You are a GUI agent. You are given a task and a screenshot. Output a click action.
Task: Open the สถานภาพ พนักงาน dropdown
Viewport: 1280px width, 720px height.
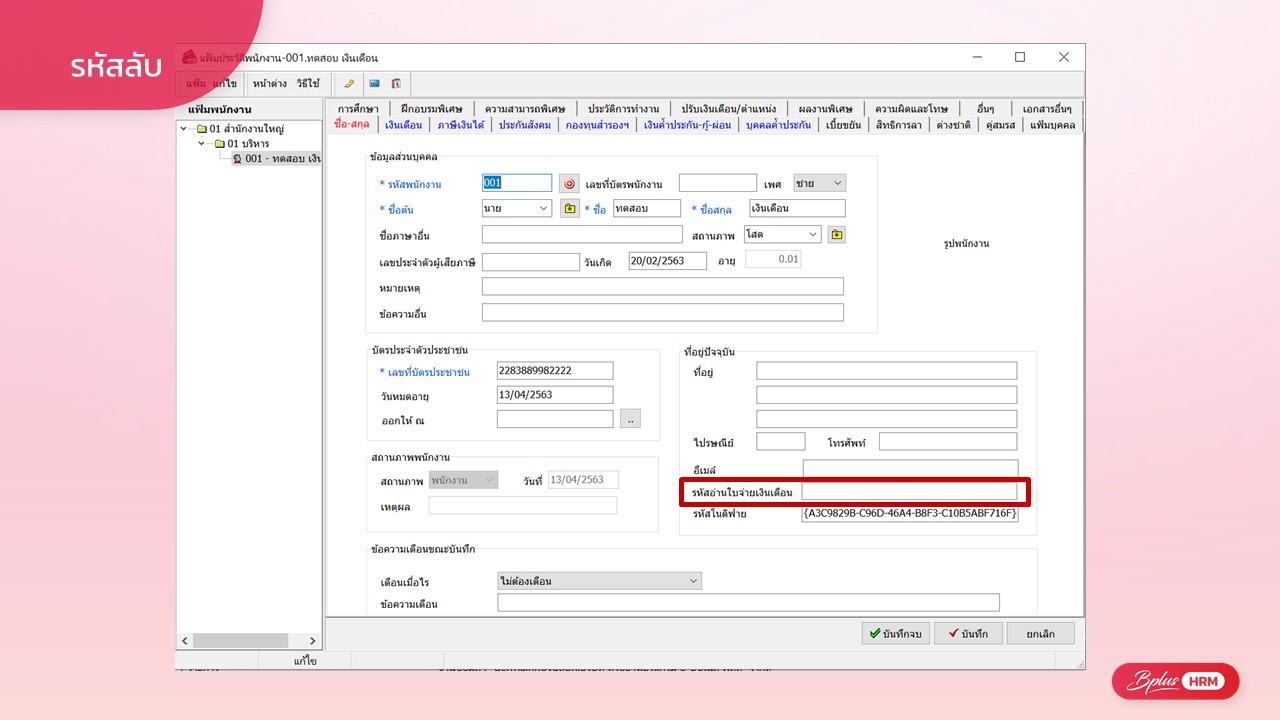pyautogui.click(x=489, y=480)
